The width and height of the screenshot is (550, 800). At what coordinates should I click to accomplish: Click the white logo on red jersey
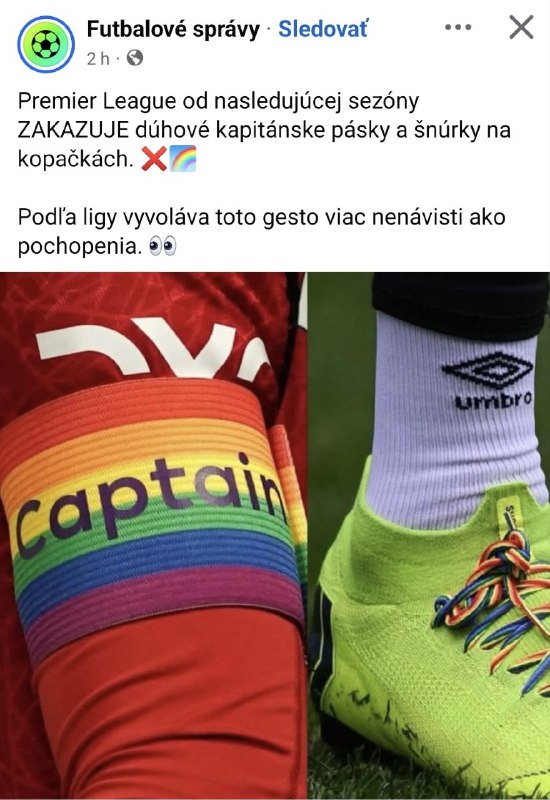click(x=153, y=347)
